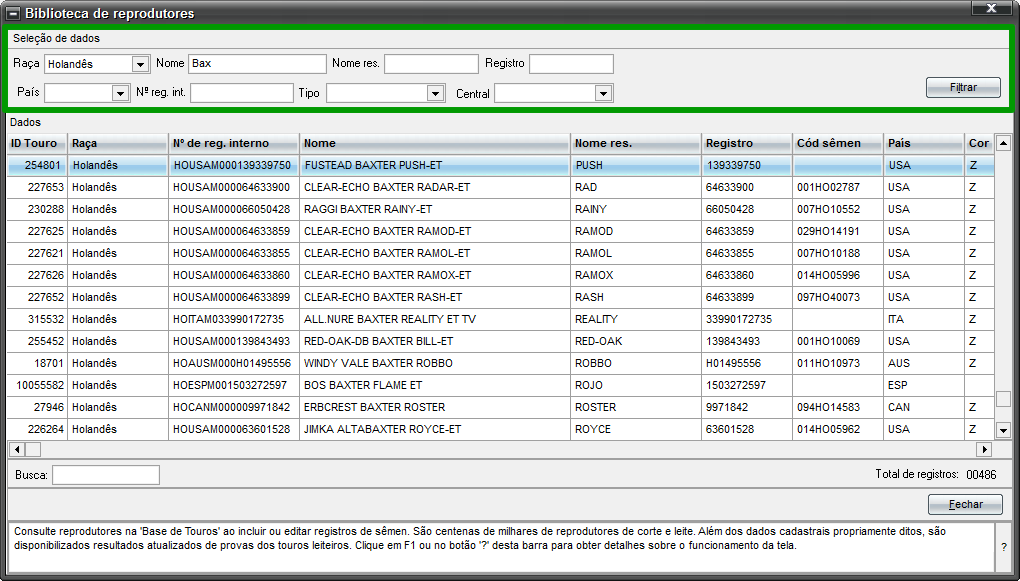Click the Busca search field
Viewport: 1020px width, 581px height.
106,475
